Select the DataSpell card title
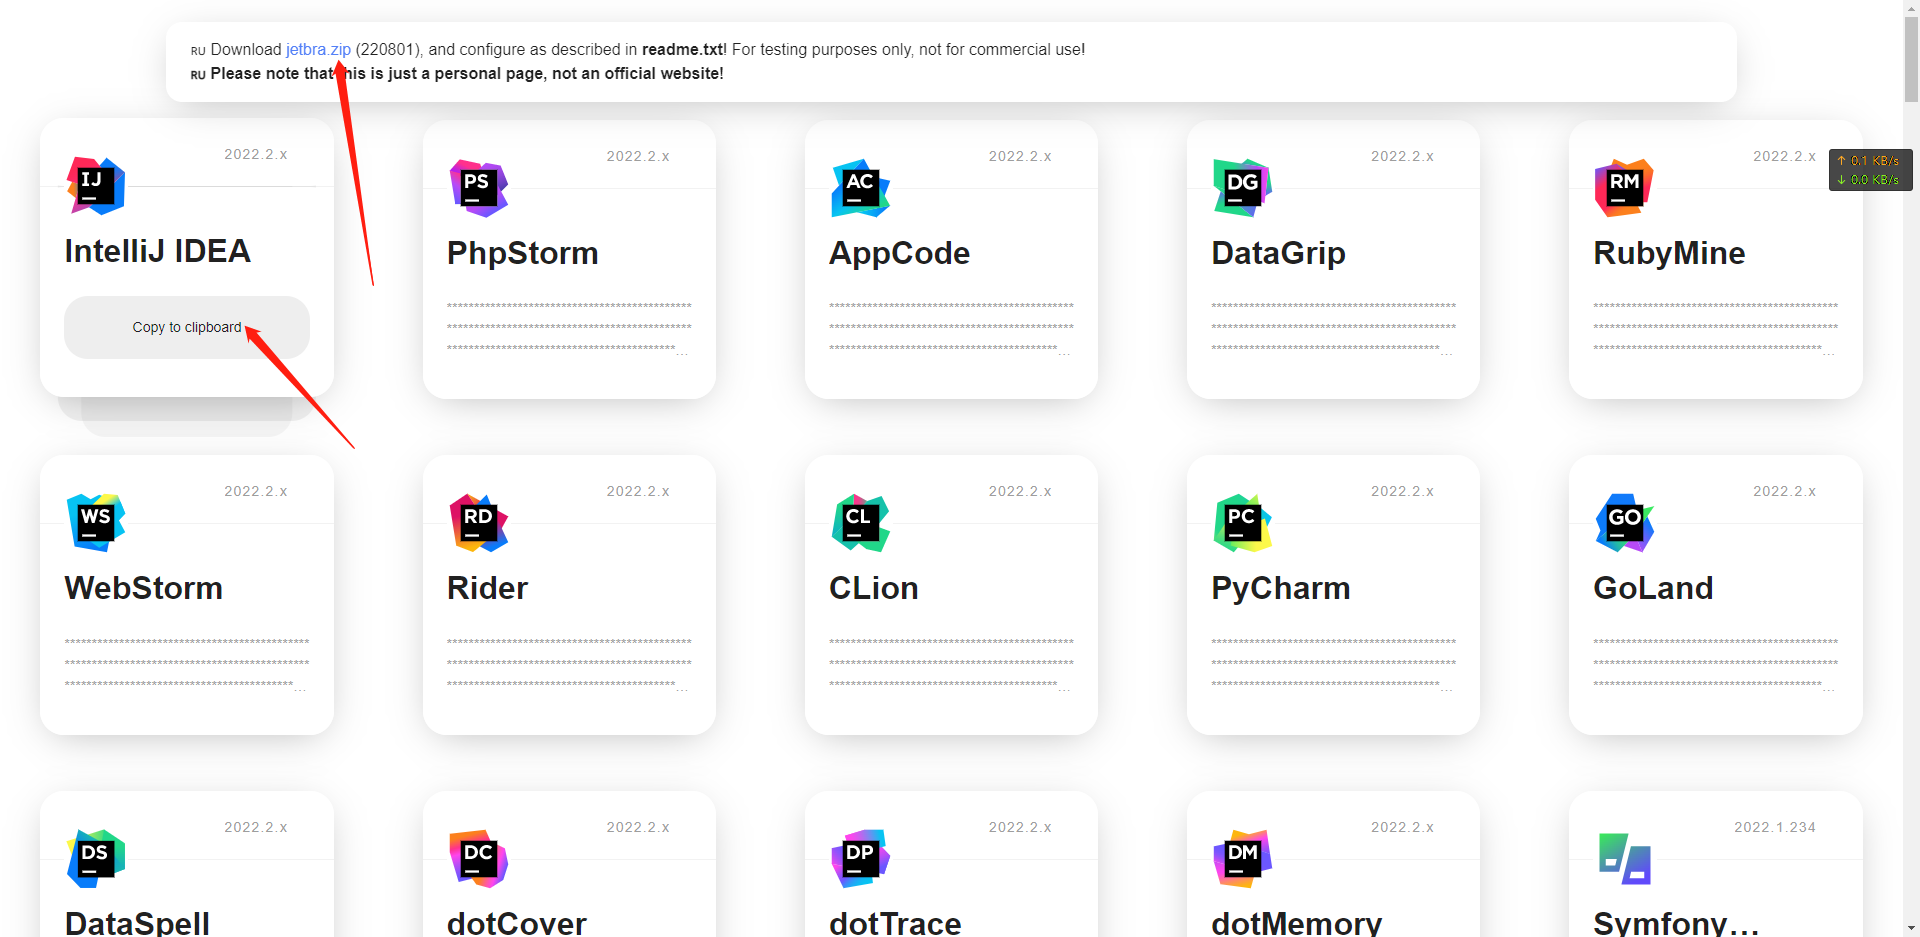The height and width of the screenshot is (937, 1920). 137,923
